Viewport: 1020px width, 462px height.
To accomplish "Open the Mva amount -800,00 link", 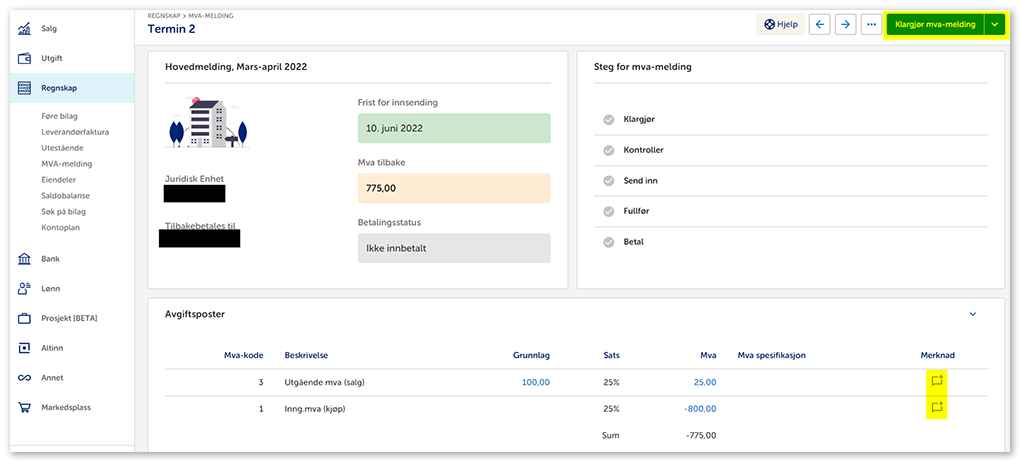I will pyautogui.click(x=698, y=409).
